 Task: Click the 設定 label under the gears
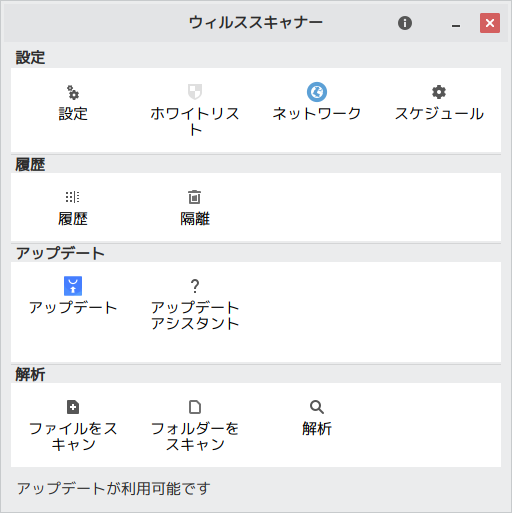click(73, 114)
